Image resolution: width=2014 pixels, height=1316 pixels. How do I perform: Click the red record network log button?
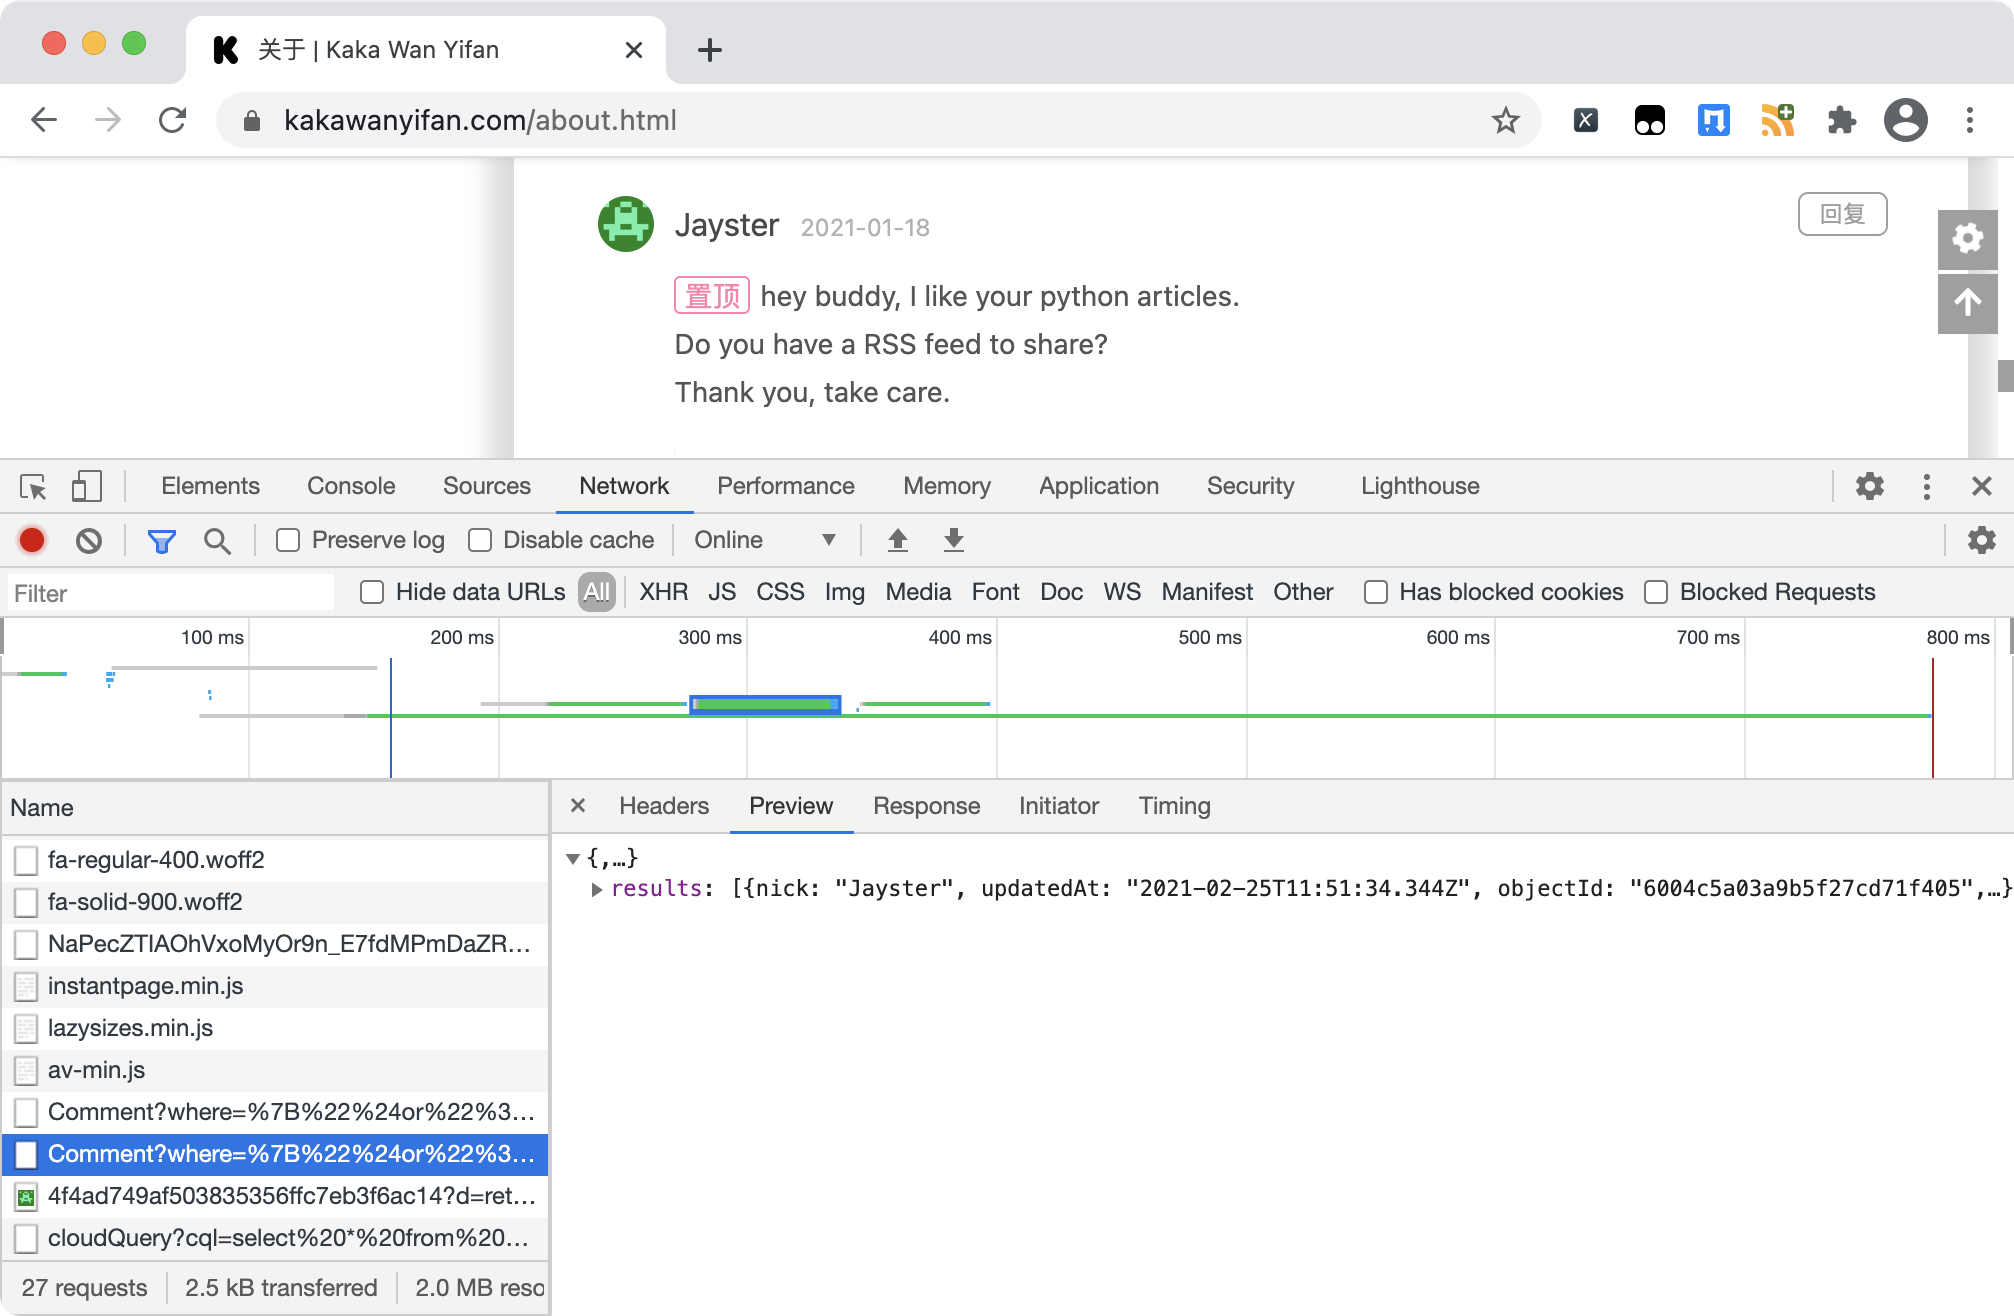(32, 540)
